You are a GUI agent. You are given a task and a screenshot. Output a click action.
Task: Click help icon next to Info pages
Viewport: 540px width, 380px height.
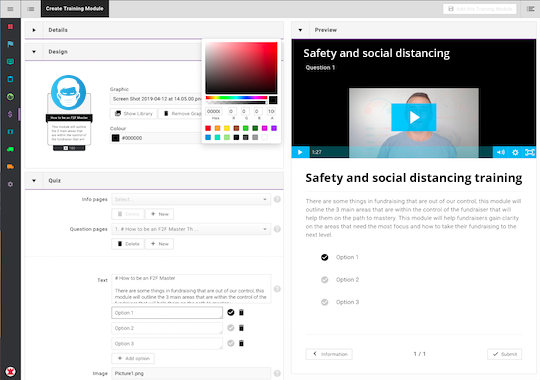coord(277,199)
